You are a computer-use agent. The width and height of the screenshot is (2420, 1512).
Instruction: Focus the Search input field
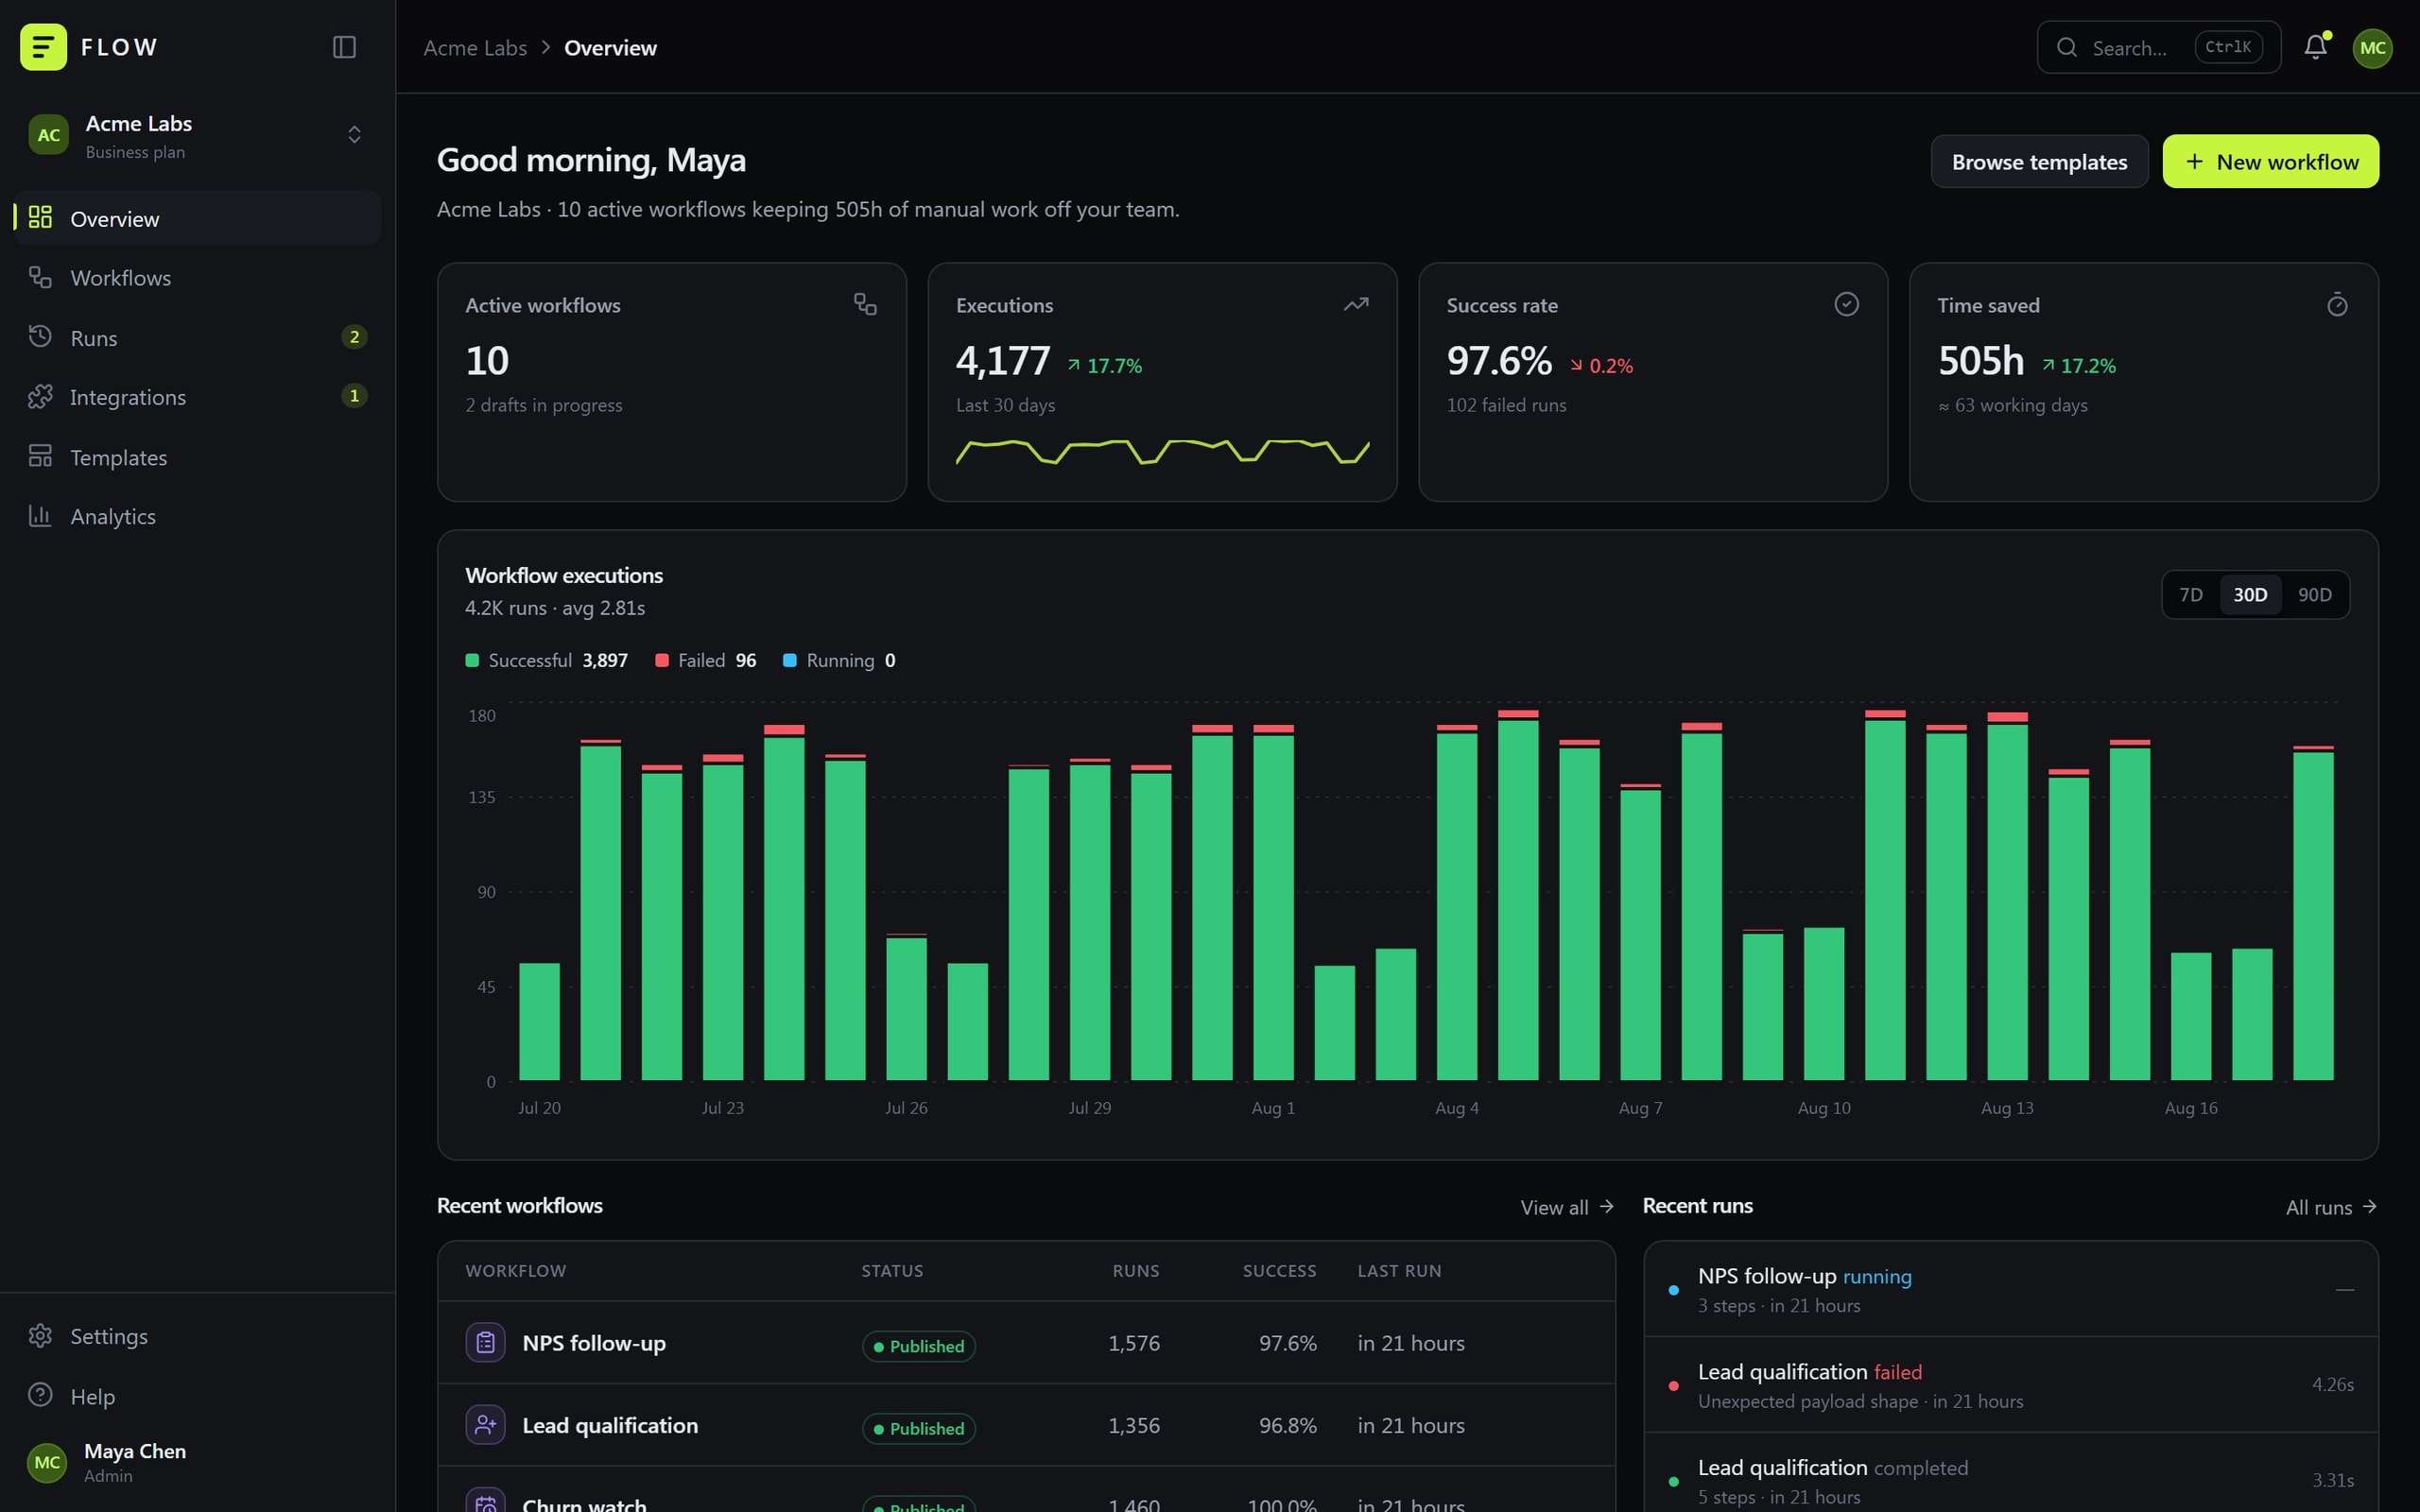pyautogui.click(x=2159, y=47)
